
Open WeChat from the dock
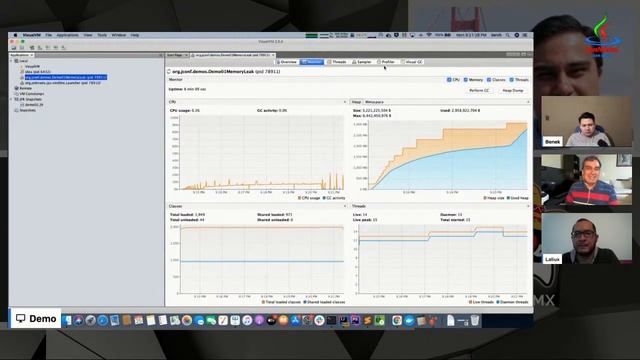211,320
